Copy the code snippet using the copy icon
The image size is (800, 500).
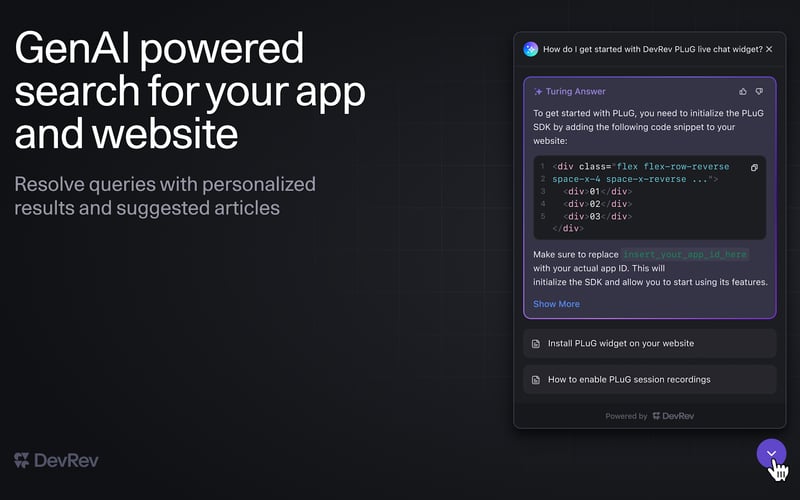[754, 167]
